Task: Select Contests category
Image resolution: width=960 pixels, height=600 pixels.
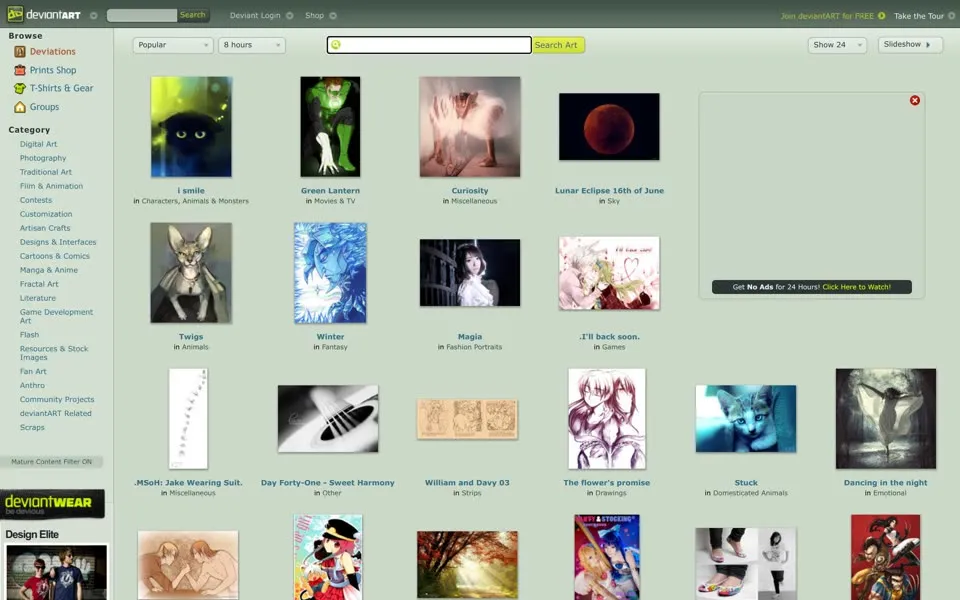Action: 36,200
